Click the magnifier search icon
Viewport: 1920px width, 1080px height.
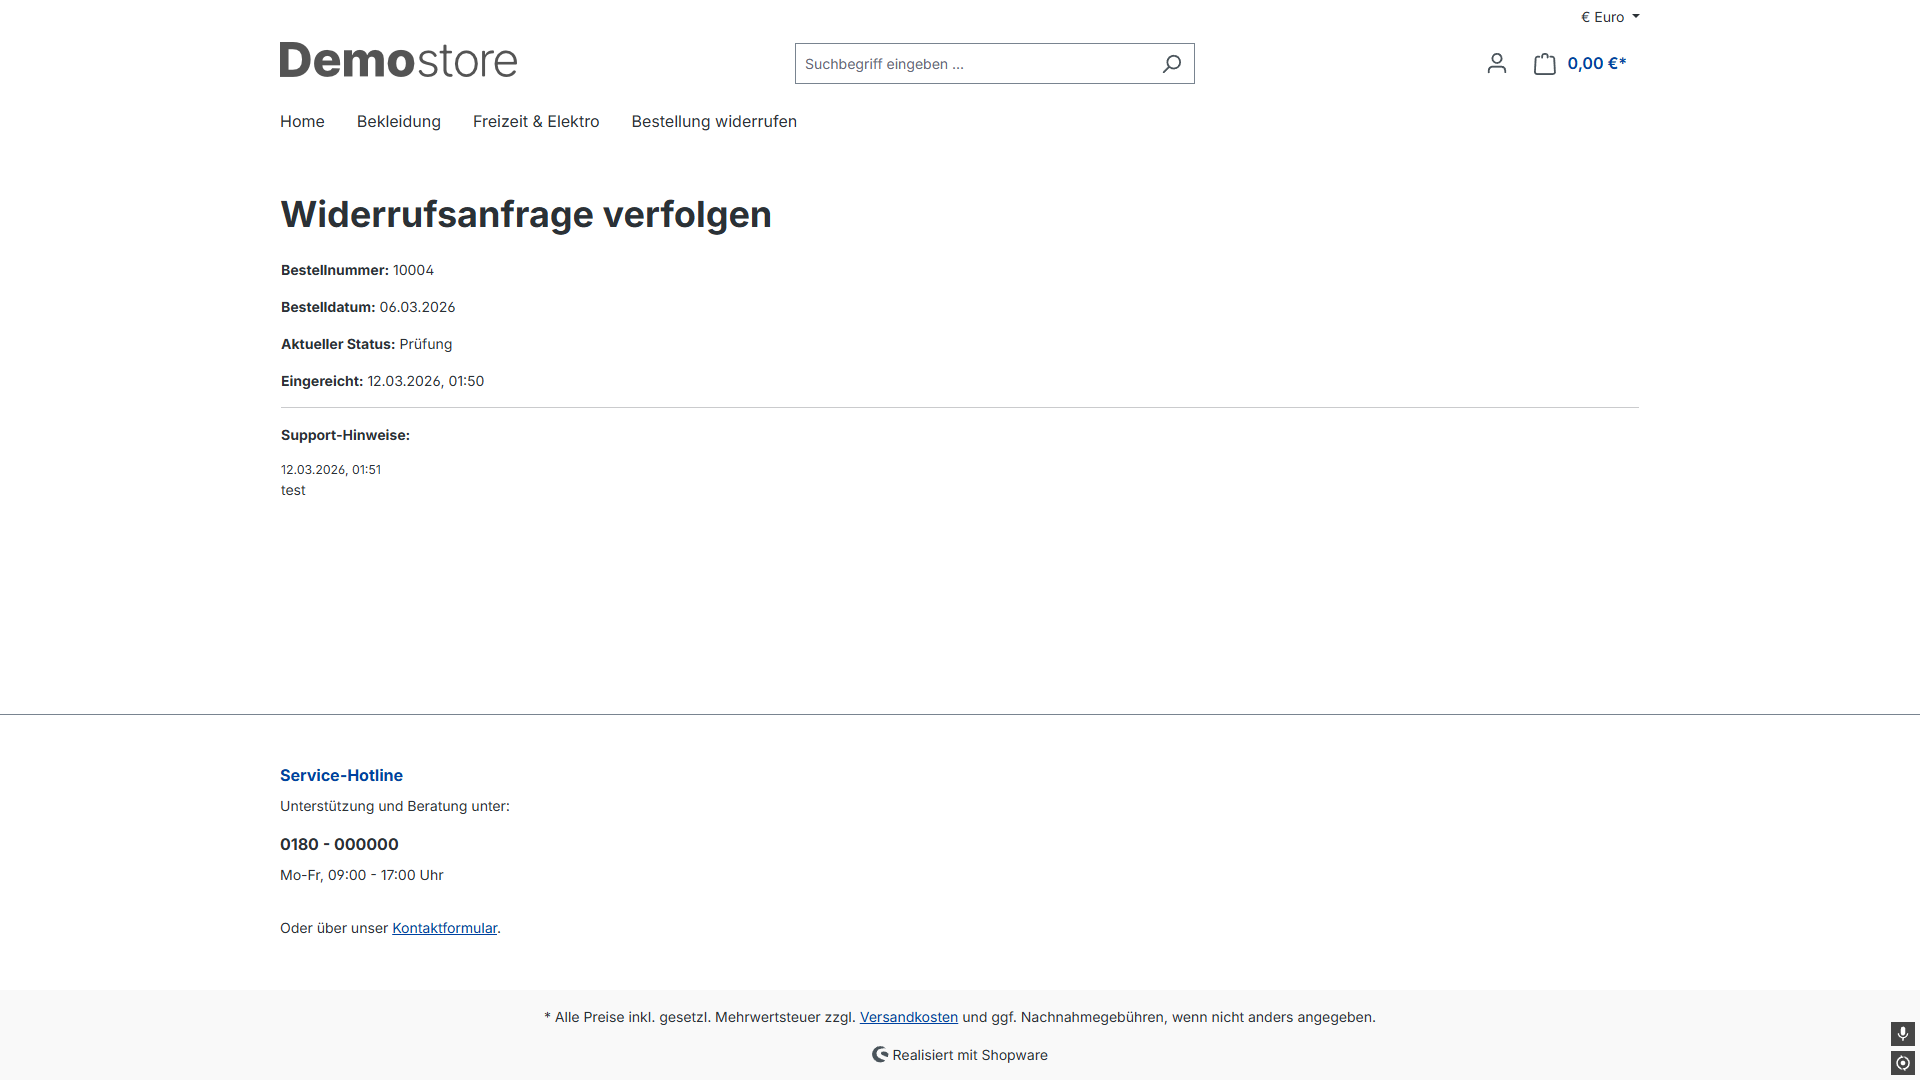1171,64
